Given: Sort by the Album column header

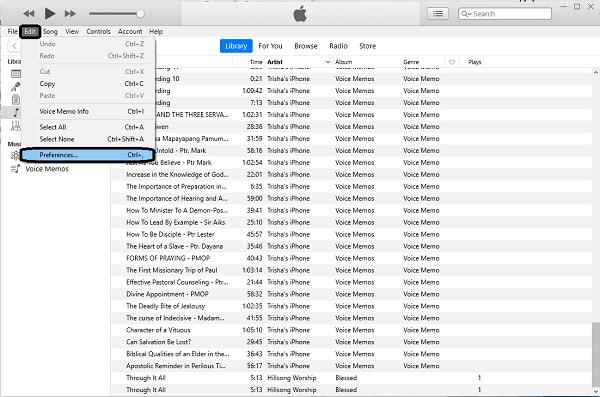Looking at the screenshot, I should pyautogui.click(x=344, y=62).
